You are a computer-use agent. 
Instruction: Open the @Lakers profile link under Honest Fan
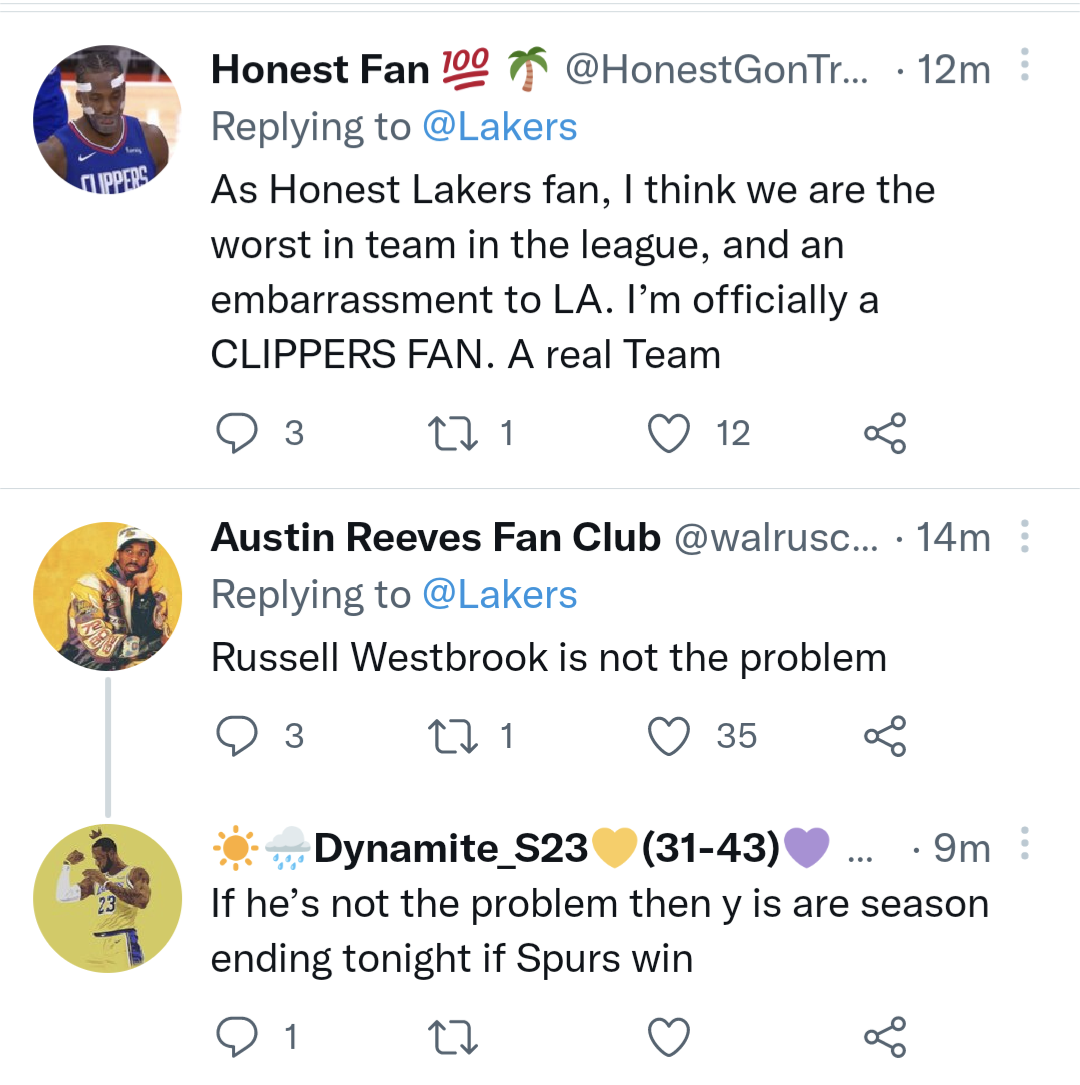point(500,126)
